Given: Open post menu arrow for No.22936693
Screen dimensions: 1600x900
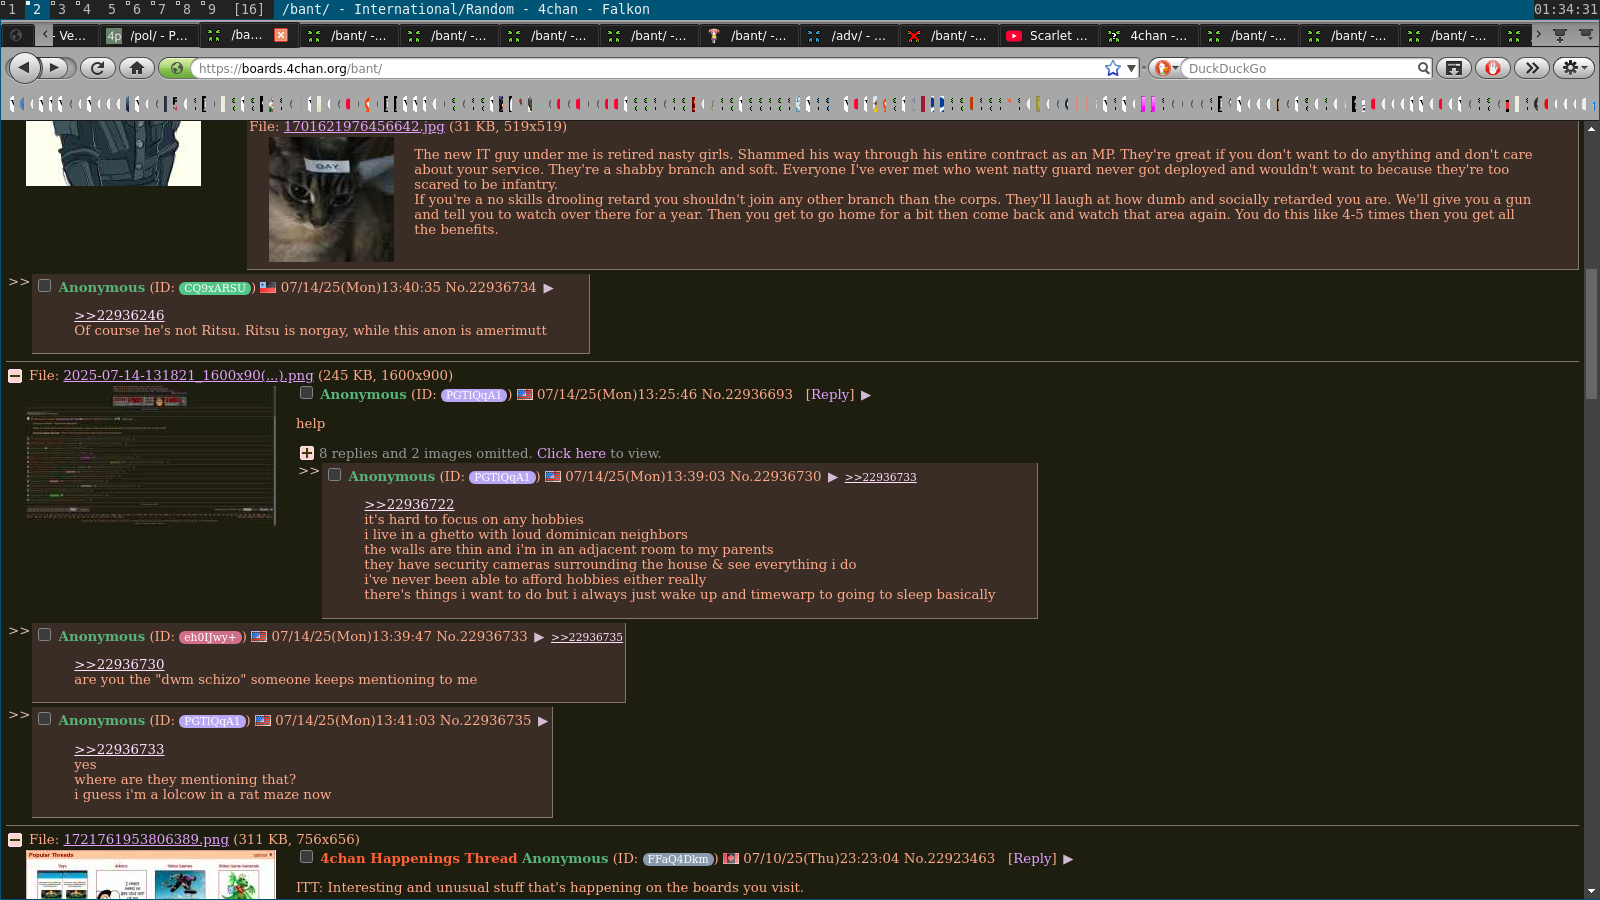Looking at the screenshot, I should pyautogui.click(x=866, y=395).
